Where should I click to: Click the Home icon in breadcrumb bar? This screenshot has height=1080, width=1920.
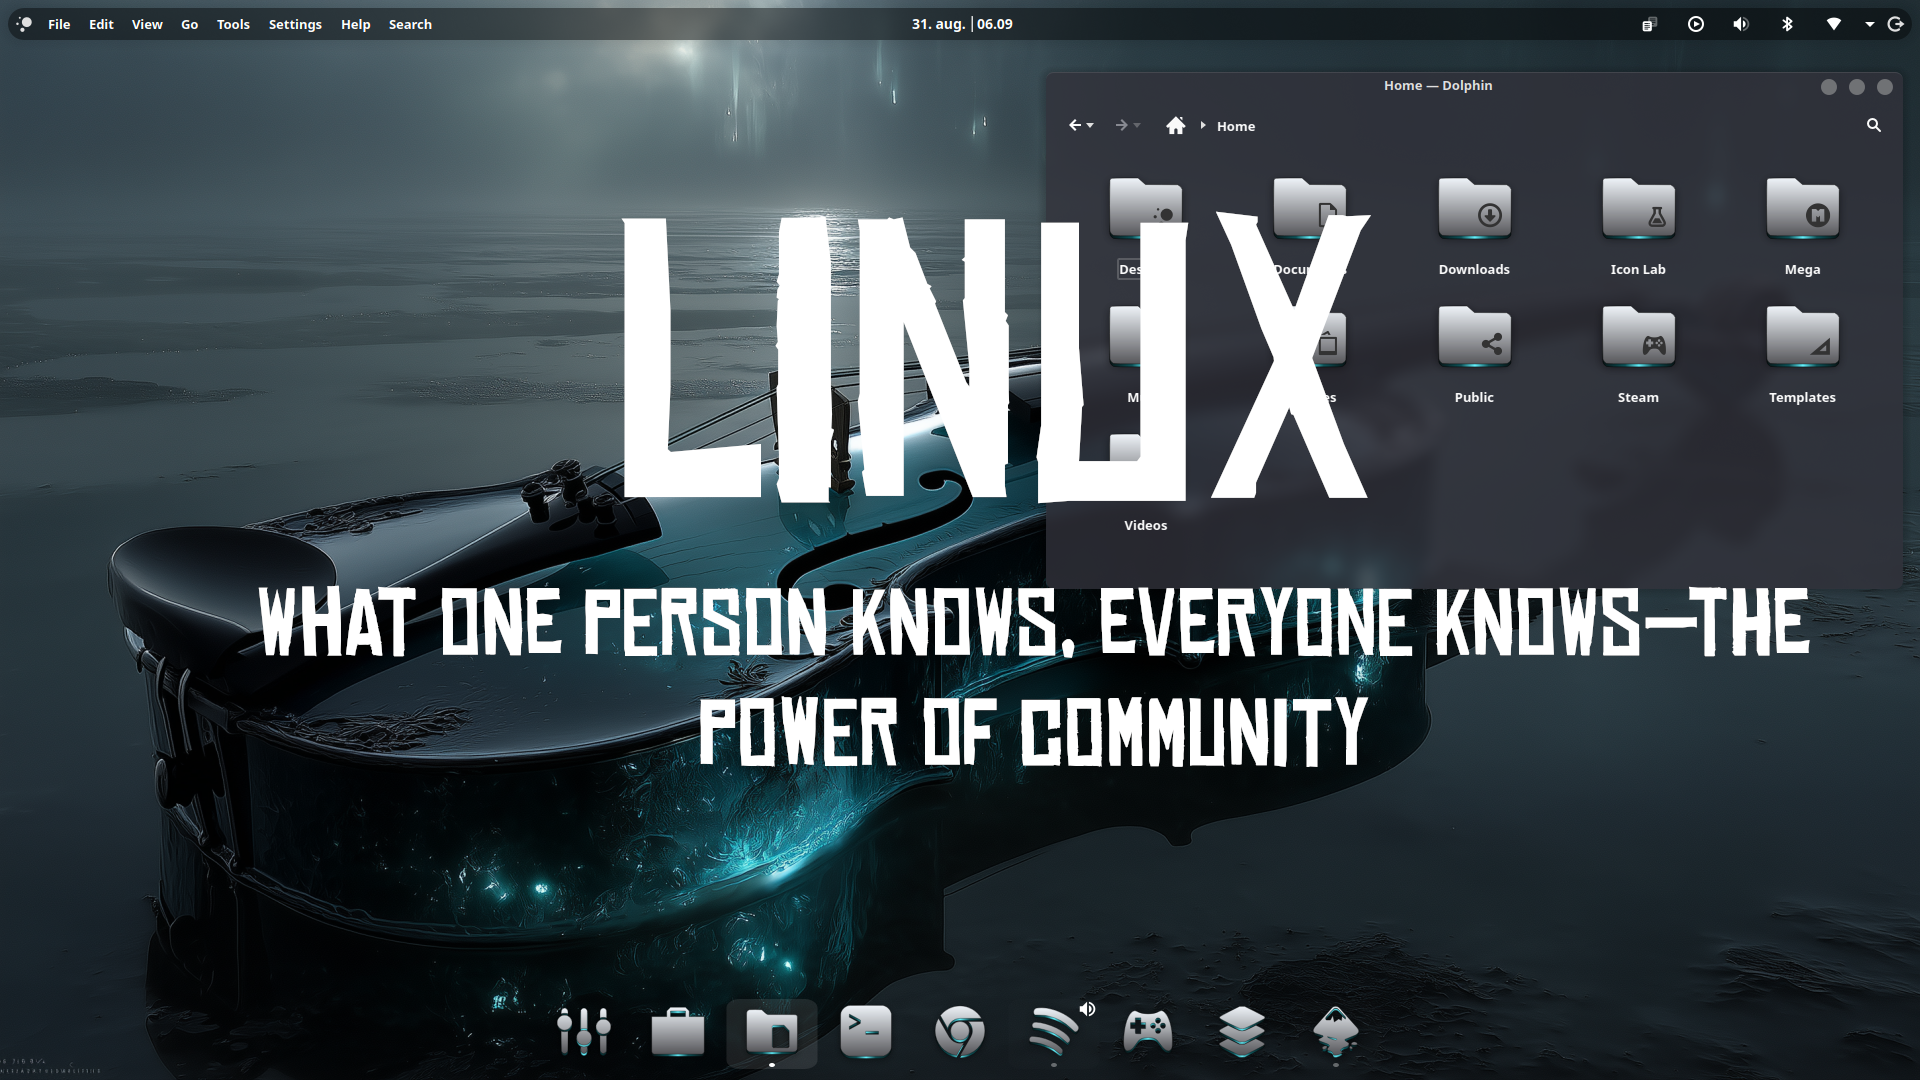click(x=1175, y=125)
